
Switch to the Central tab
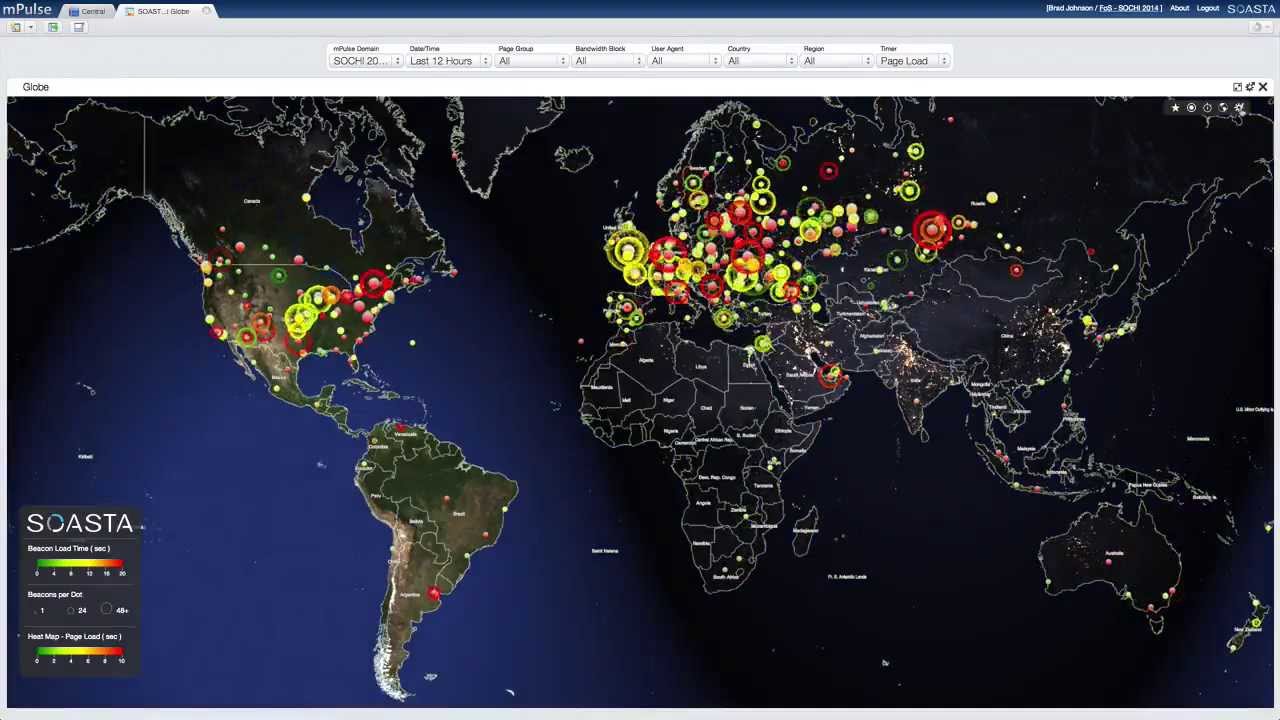(87, 11)
